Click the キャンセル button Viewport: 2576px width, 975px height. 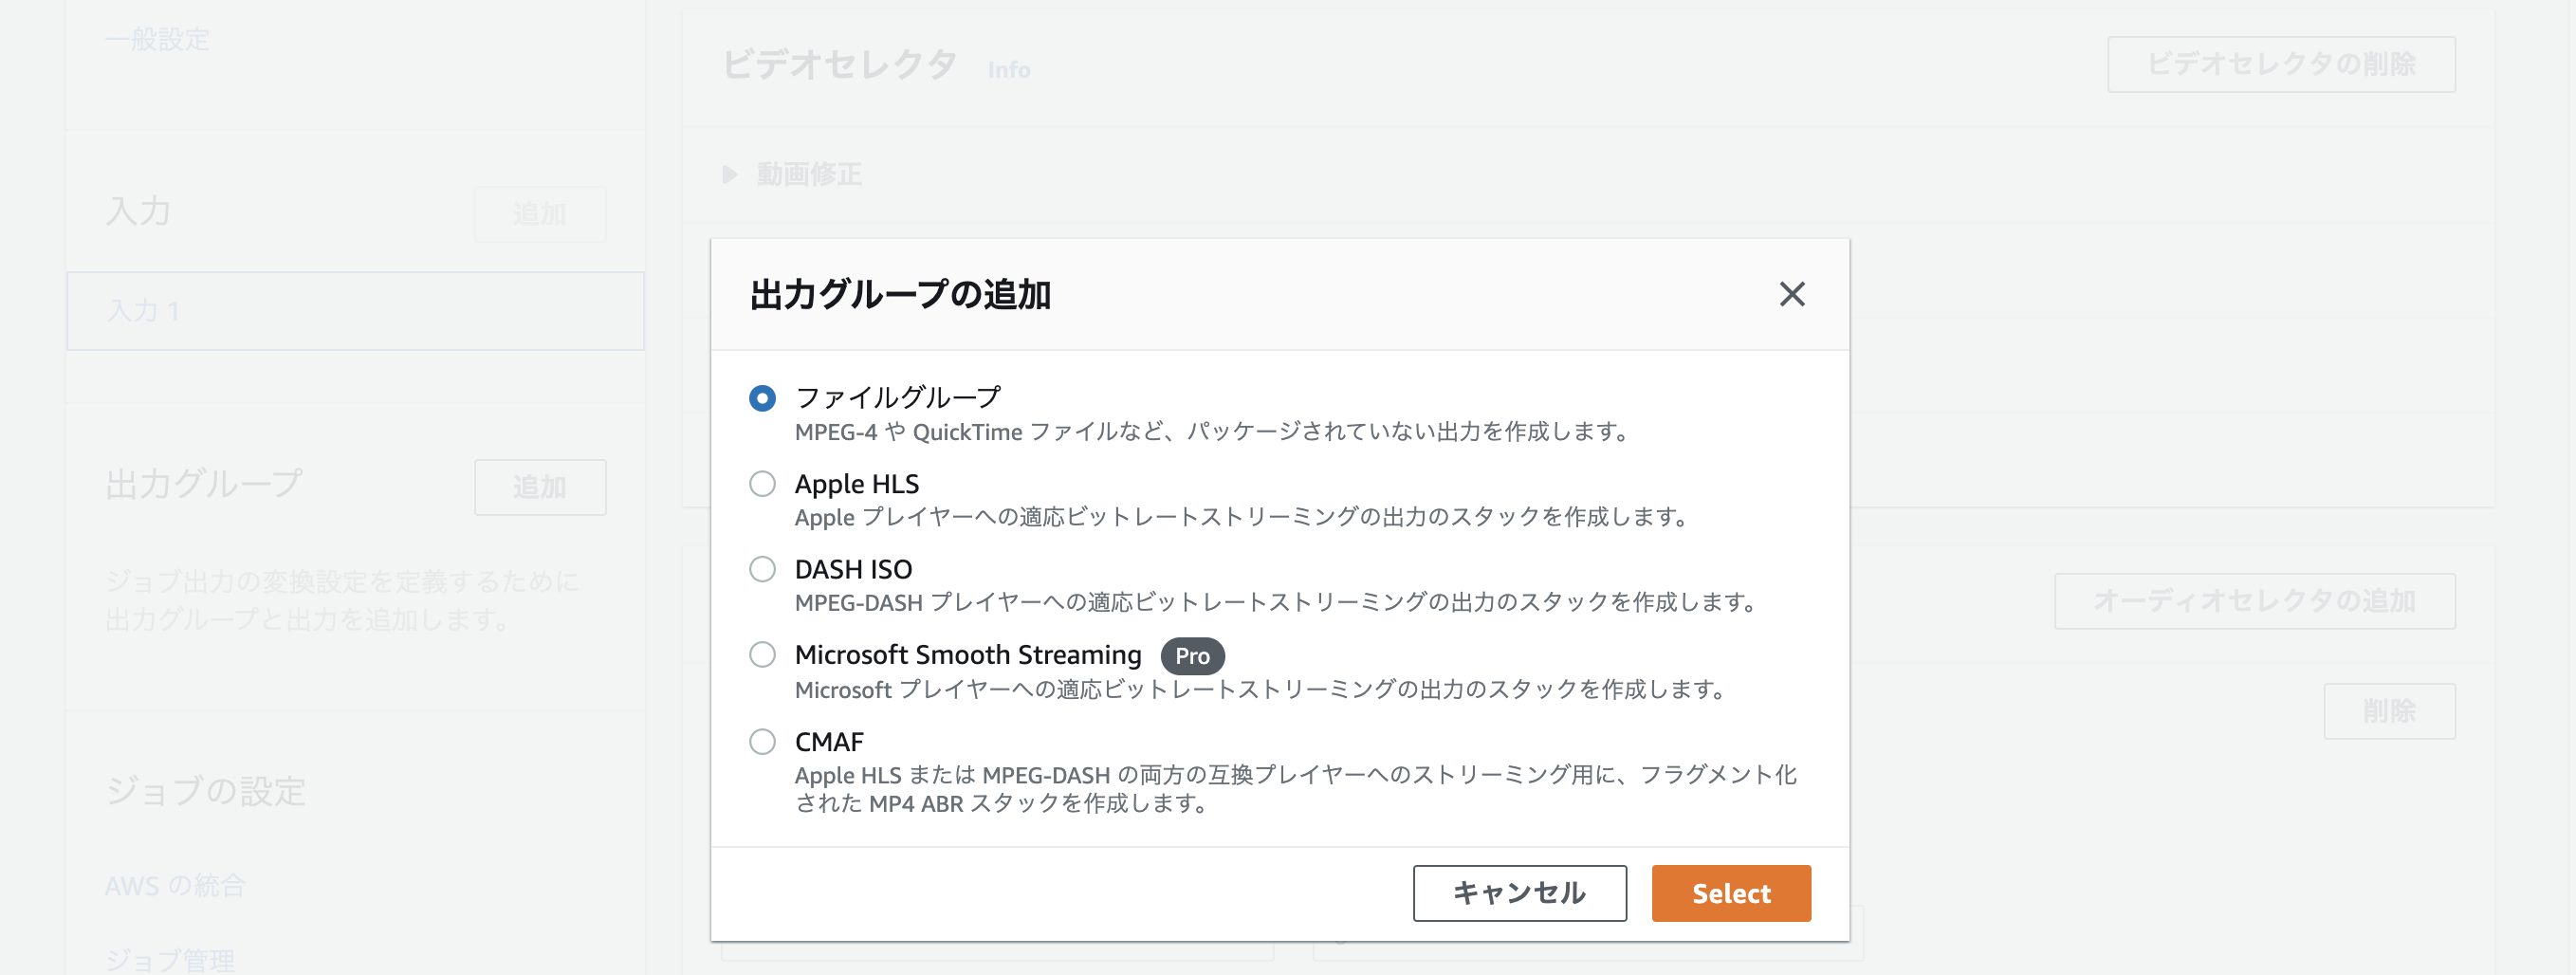click(1519, 893)
